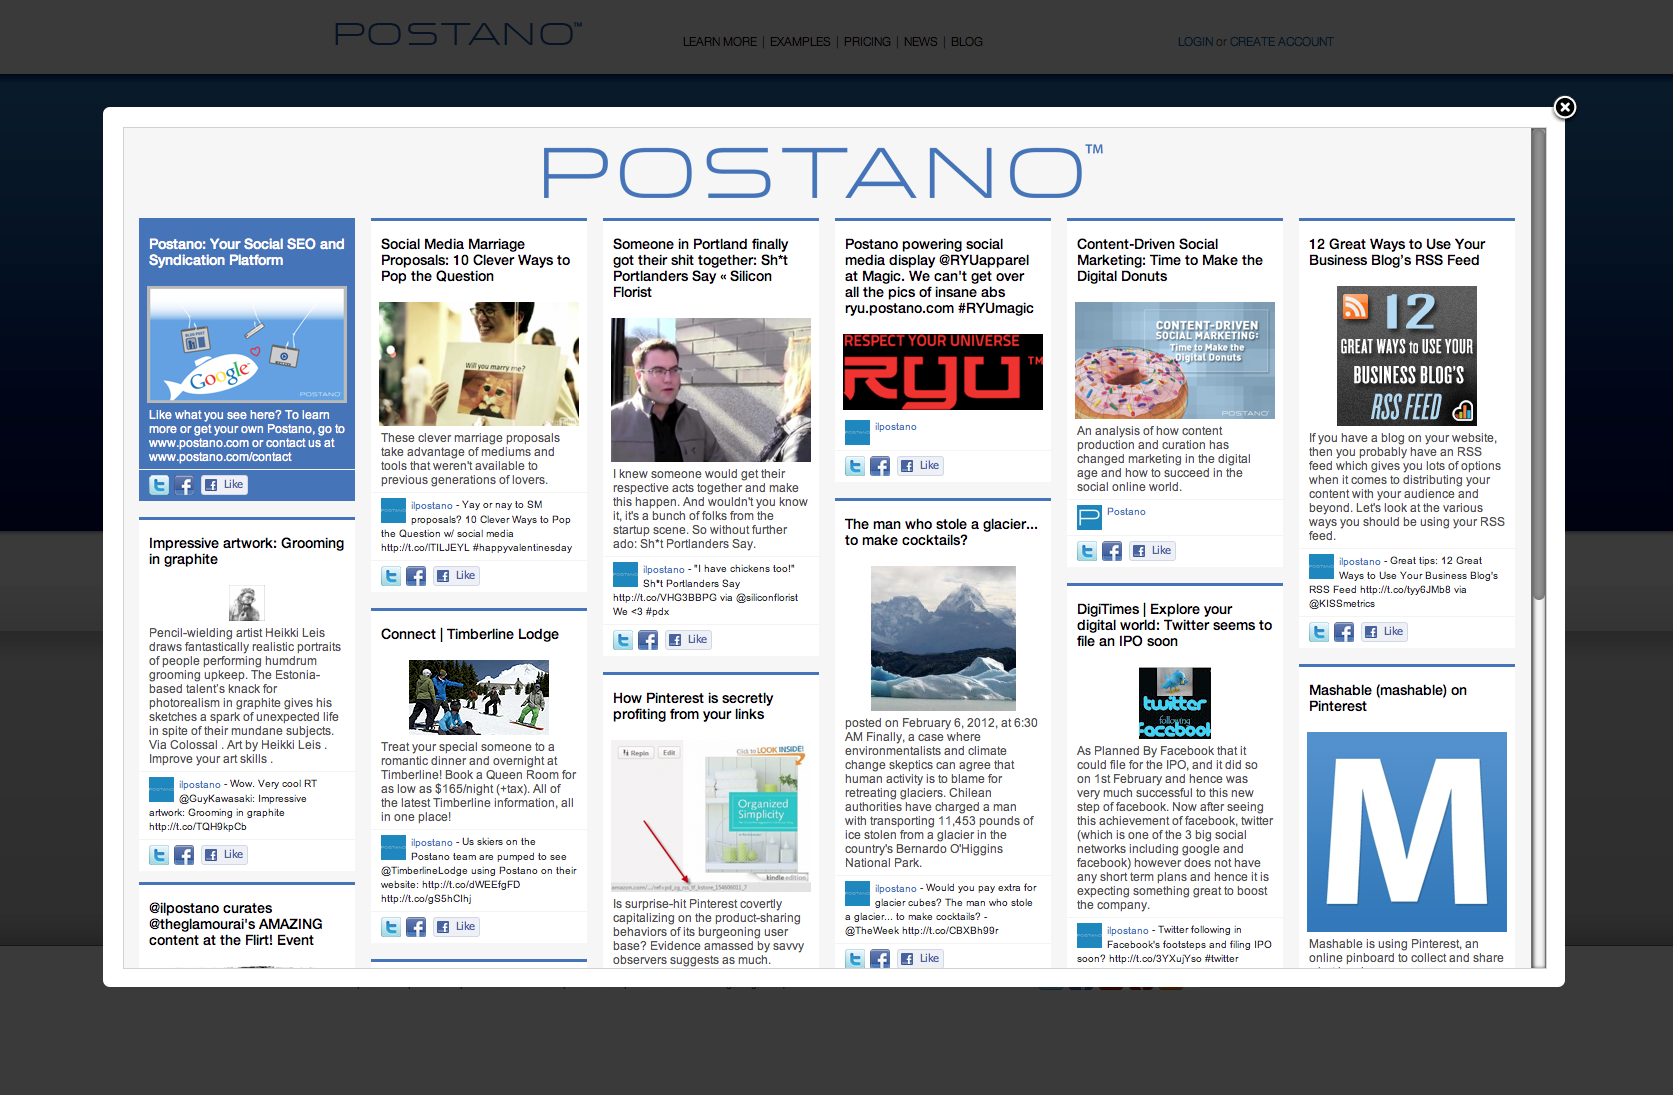The width and height of the screenshot is (1673, 1095).
Task: Like the Timberline Lodge card
Action: (x=456, y=927)
